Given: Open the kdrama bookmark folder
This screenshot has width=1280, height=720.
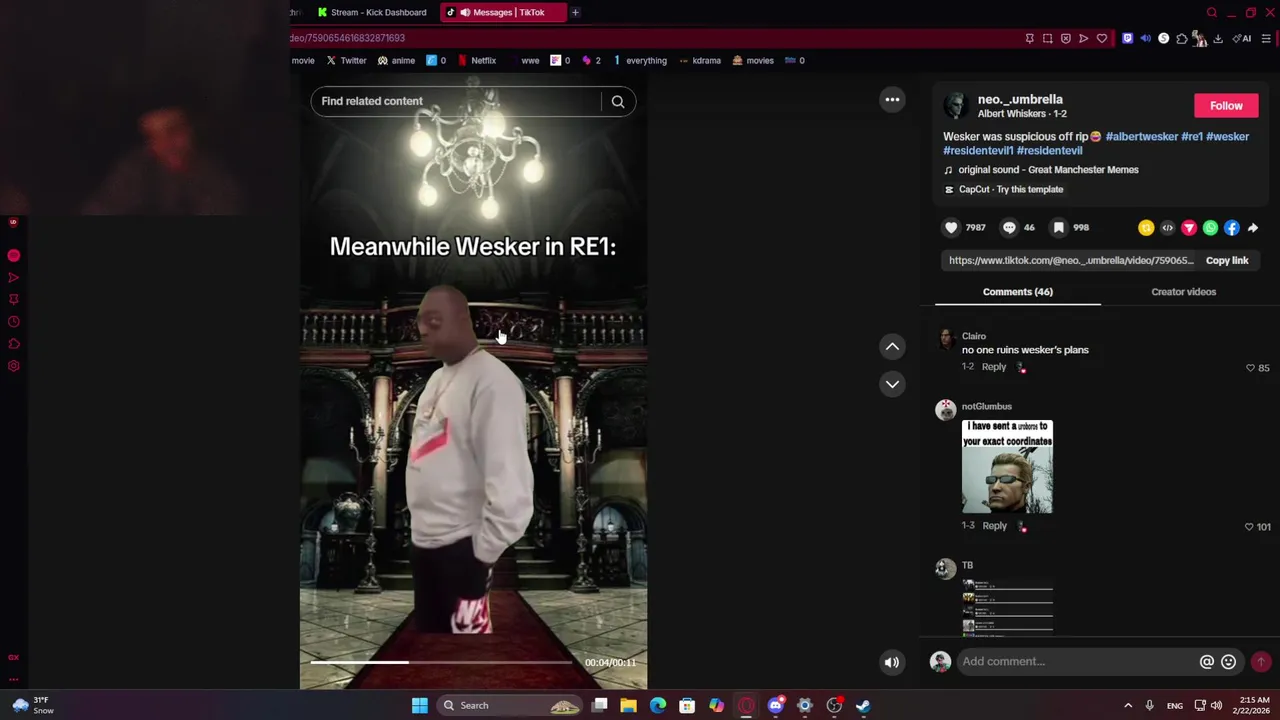Looking at the screenshot, I should pyautogui.click(x=699, y=60).
